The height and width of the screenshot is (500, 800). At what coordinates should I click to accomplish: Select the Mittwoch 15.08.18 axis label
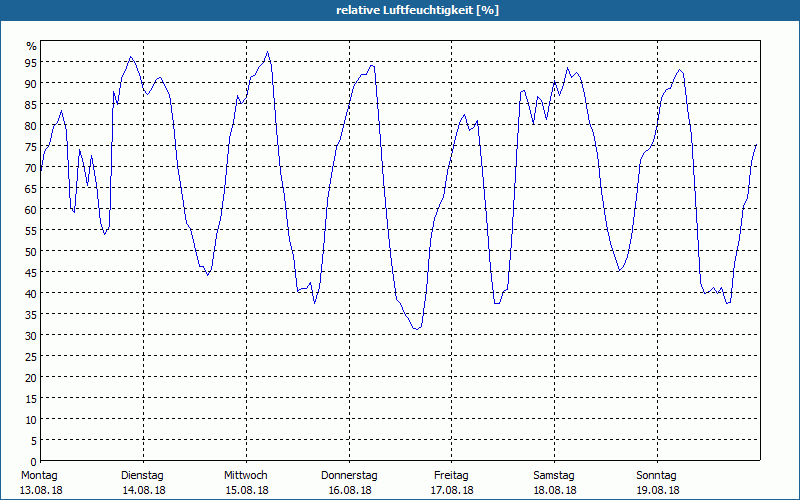(246, 483)
